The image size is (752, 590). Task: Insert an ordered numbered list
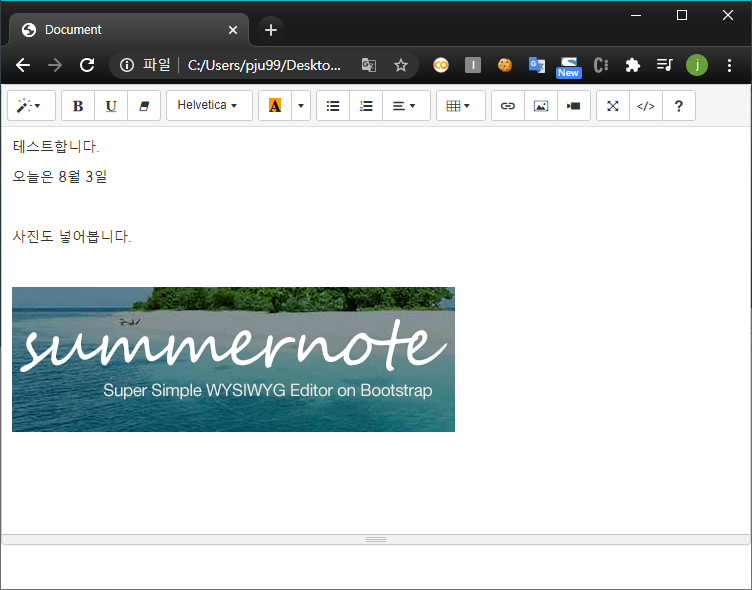(366, 106)
